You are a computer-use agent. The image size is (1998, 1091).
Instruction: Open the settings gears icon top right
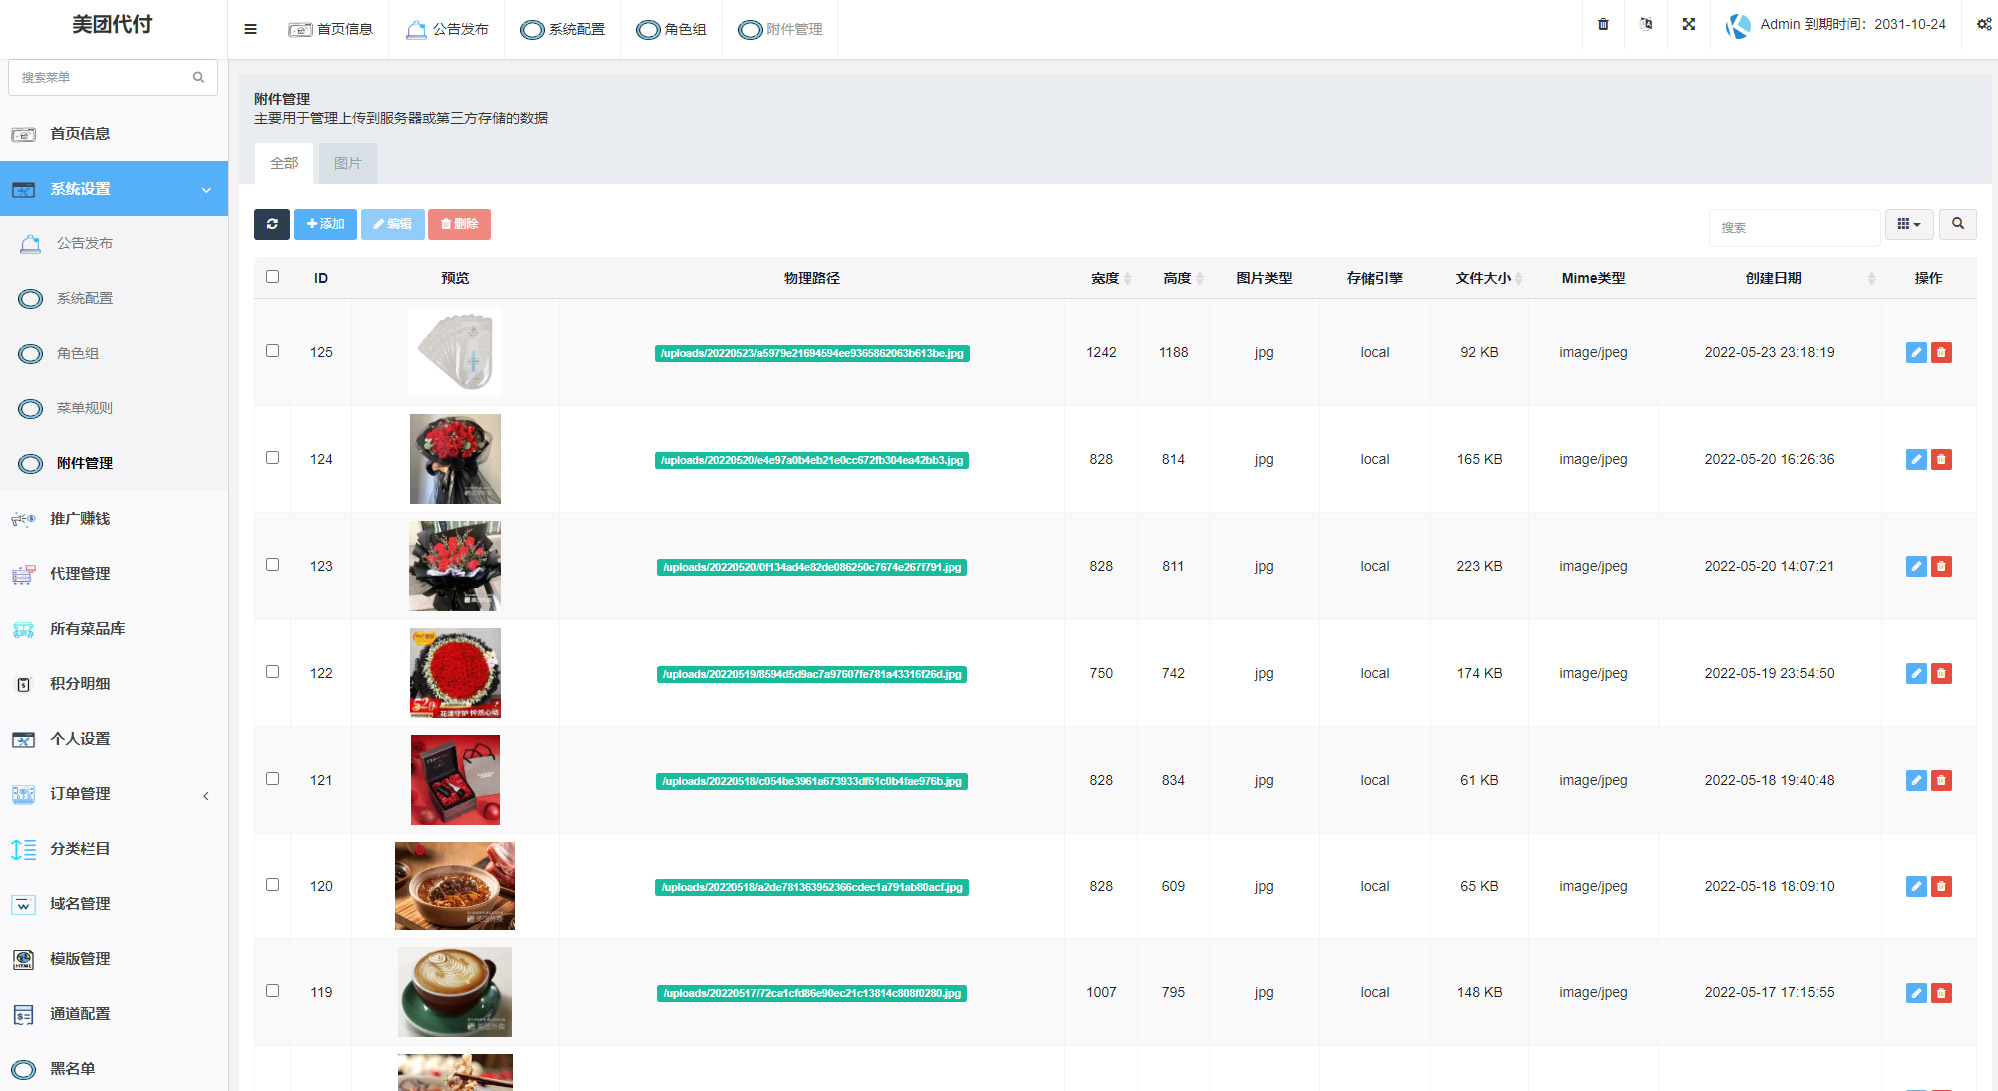click(x=1984, y=24)
